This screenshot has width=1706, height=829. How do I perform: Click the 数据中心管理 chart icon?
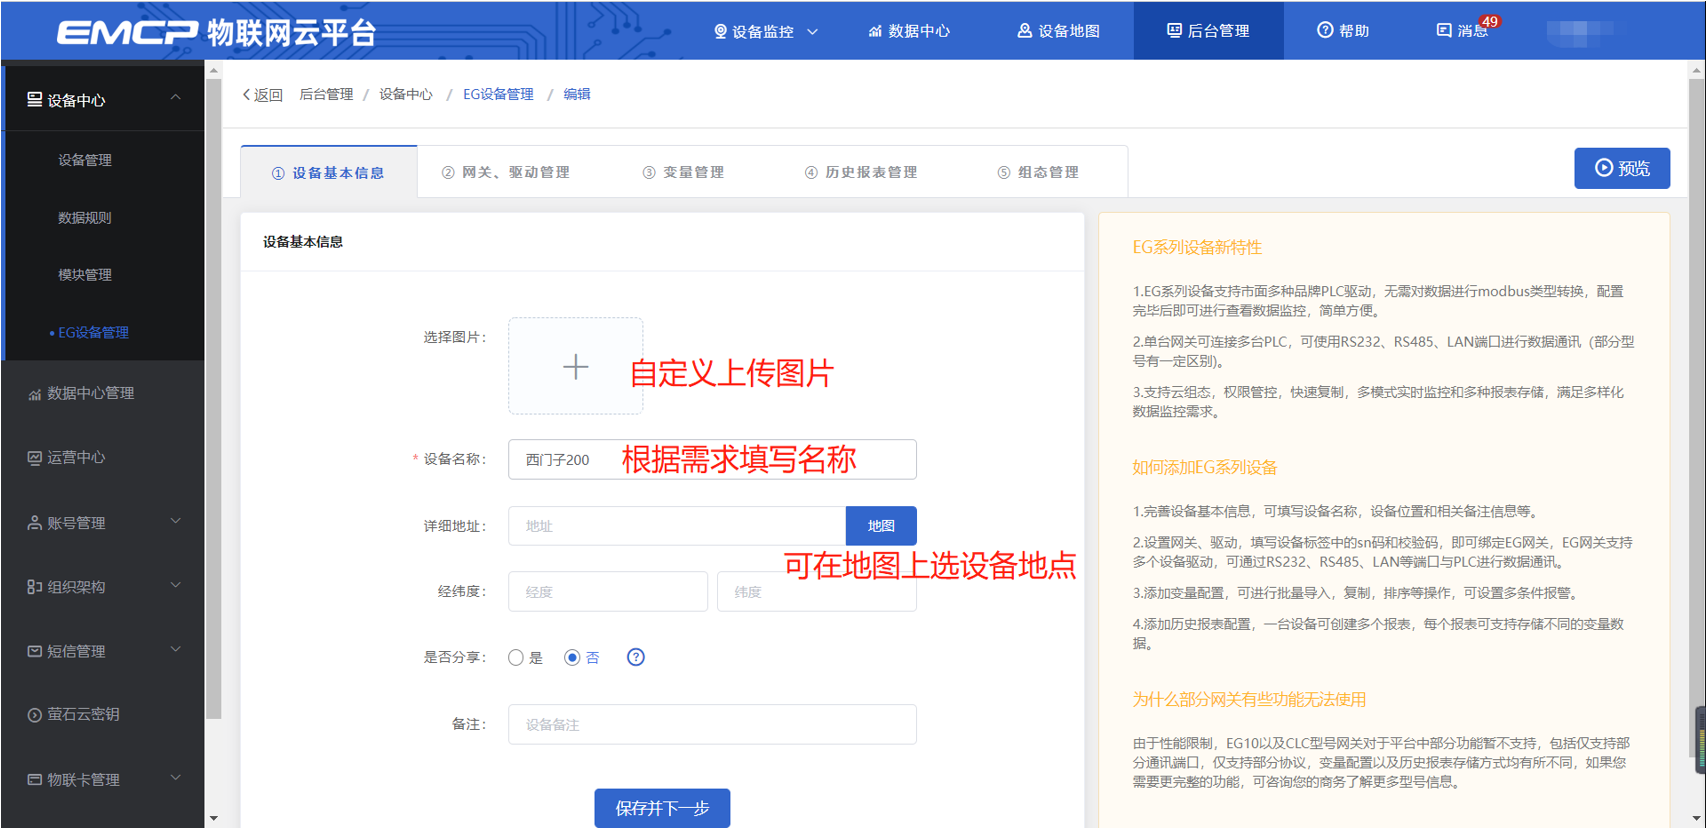coord(34,394)
